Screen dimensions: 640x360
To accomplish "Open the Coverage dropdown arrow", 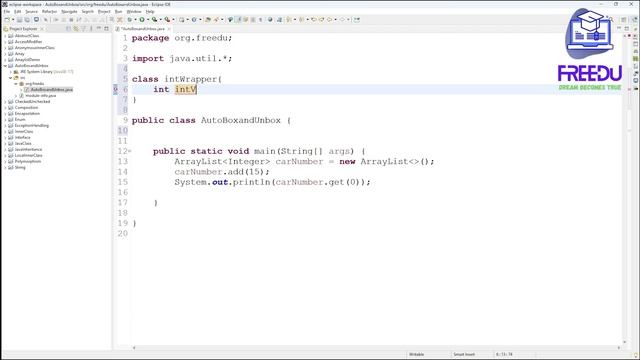I will [160, 20].
